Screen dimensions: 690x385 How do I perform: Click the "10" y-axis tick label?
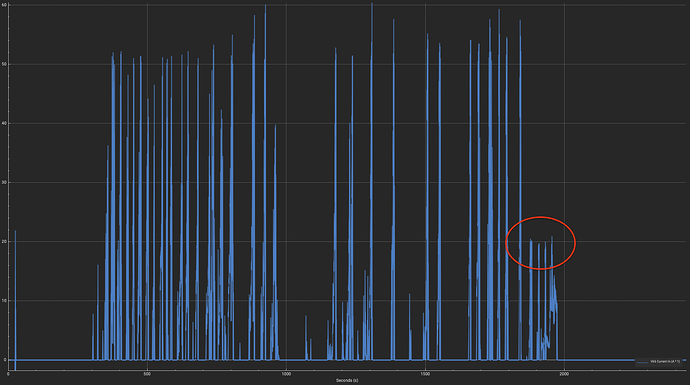[x=4, y=301]
